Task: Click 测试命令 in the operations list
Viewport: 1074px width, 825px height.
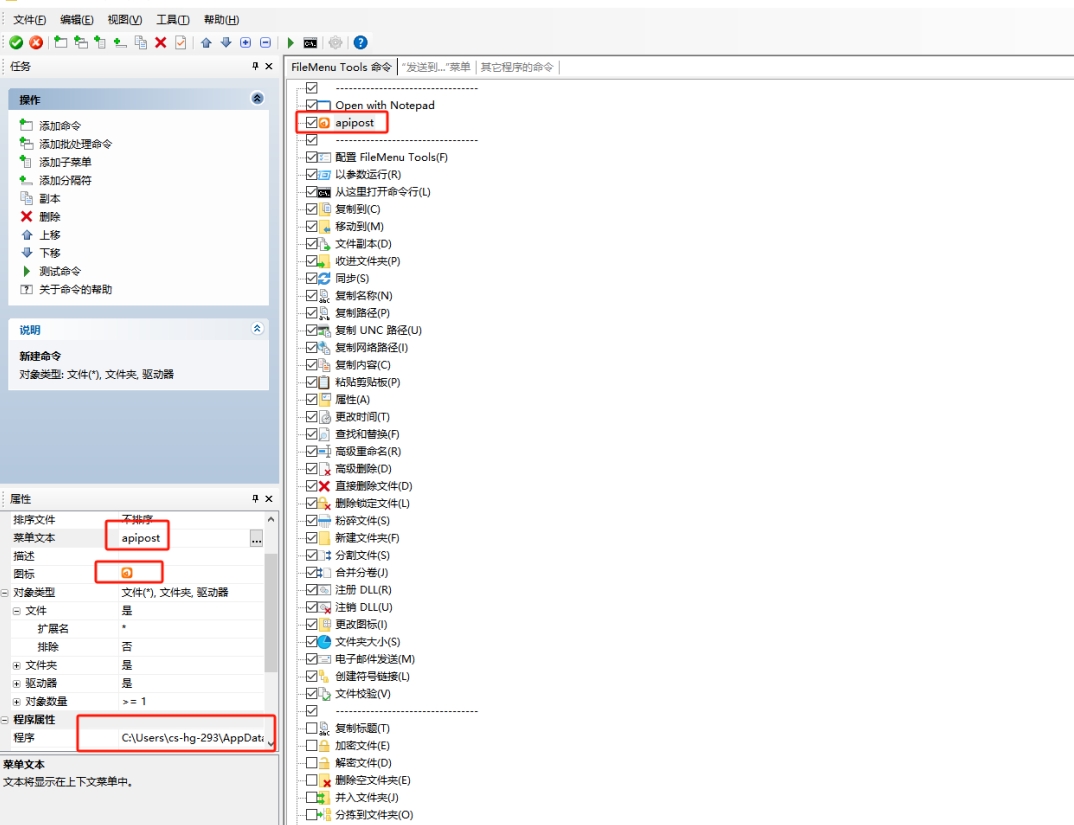Action: [60, 271]
